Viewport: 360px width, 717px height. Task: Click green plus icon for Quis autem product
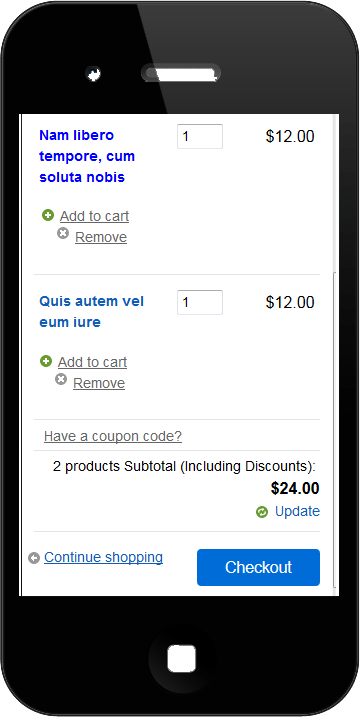[x=46, y=361]
